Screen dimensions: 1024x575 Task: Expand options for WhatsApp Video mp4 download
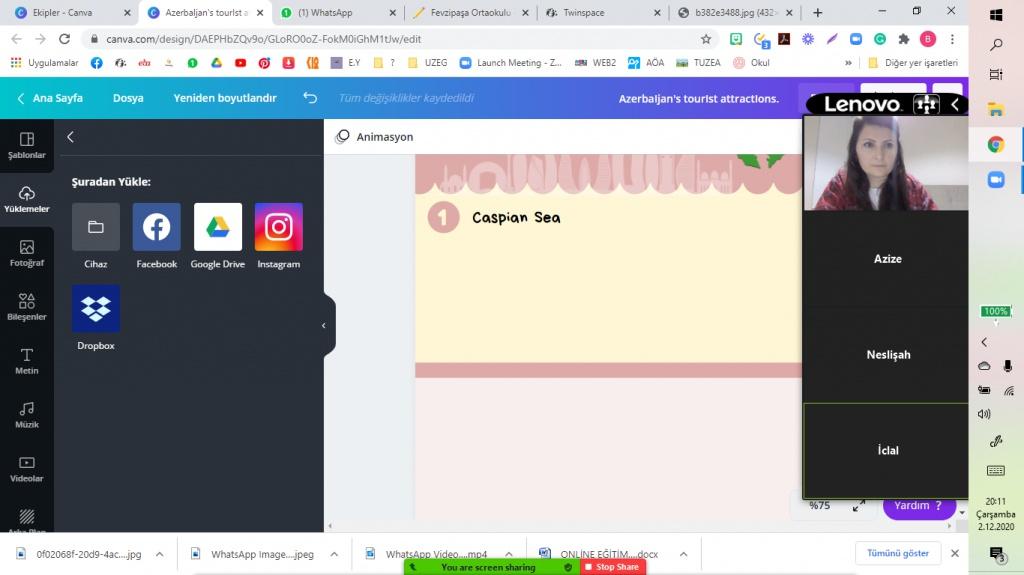[x=508, y=554]
